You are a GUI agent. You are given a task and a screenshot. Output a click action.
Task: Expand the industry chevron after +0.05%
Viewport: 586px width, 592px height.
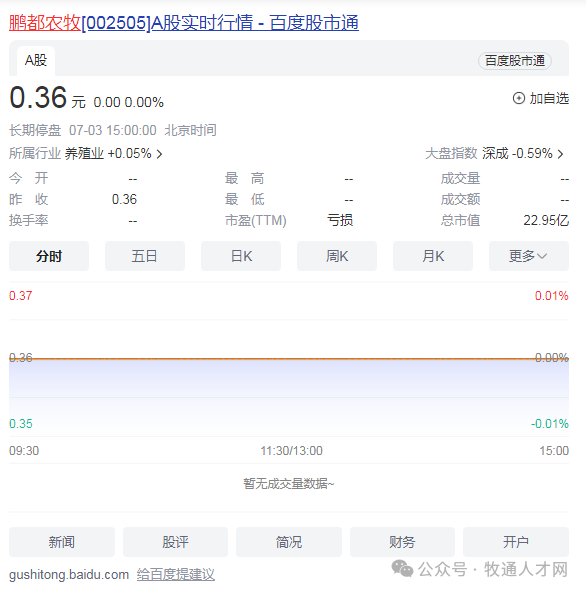159,154
